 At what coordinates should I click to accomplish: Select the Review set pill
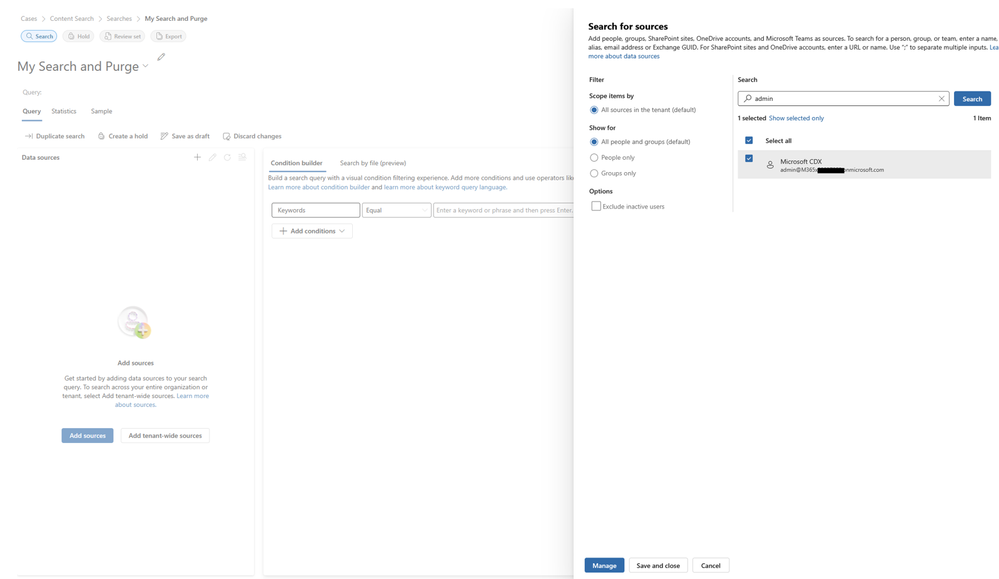coord(122,36)
